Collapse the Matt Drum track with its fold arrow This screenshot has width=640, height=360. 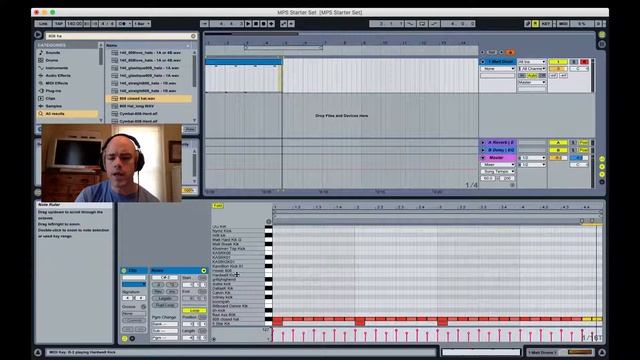483,62
